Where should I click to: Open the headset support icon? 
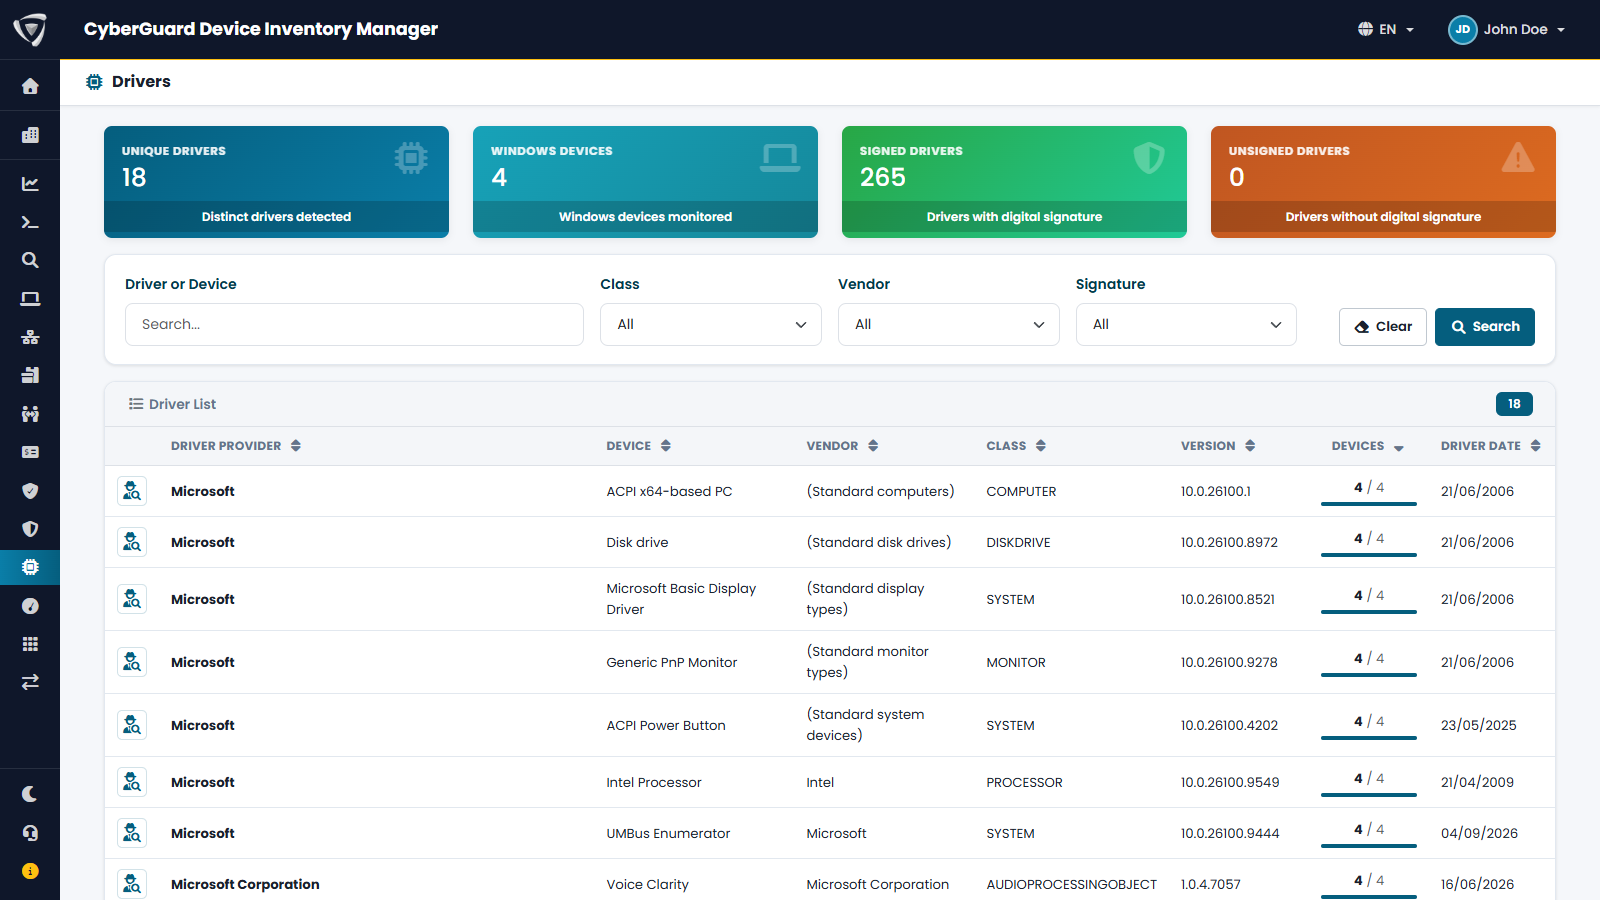click(30, 833)
